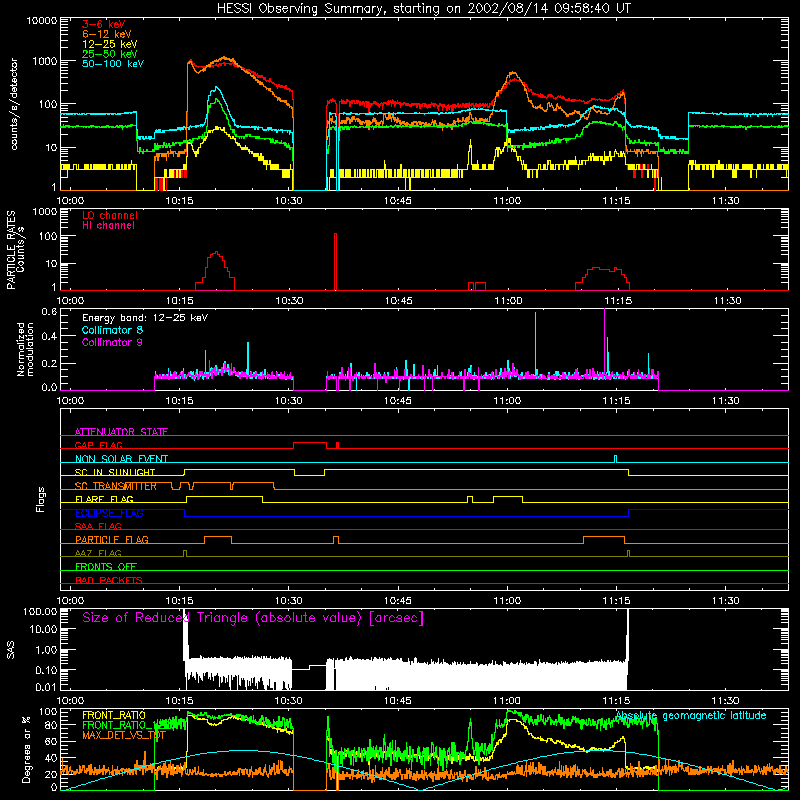
Task: Click the SAA_FLAG label
Action: pyautogui.click(x=98, y=526)
